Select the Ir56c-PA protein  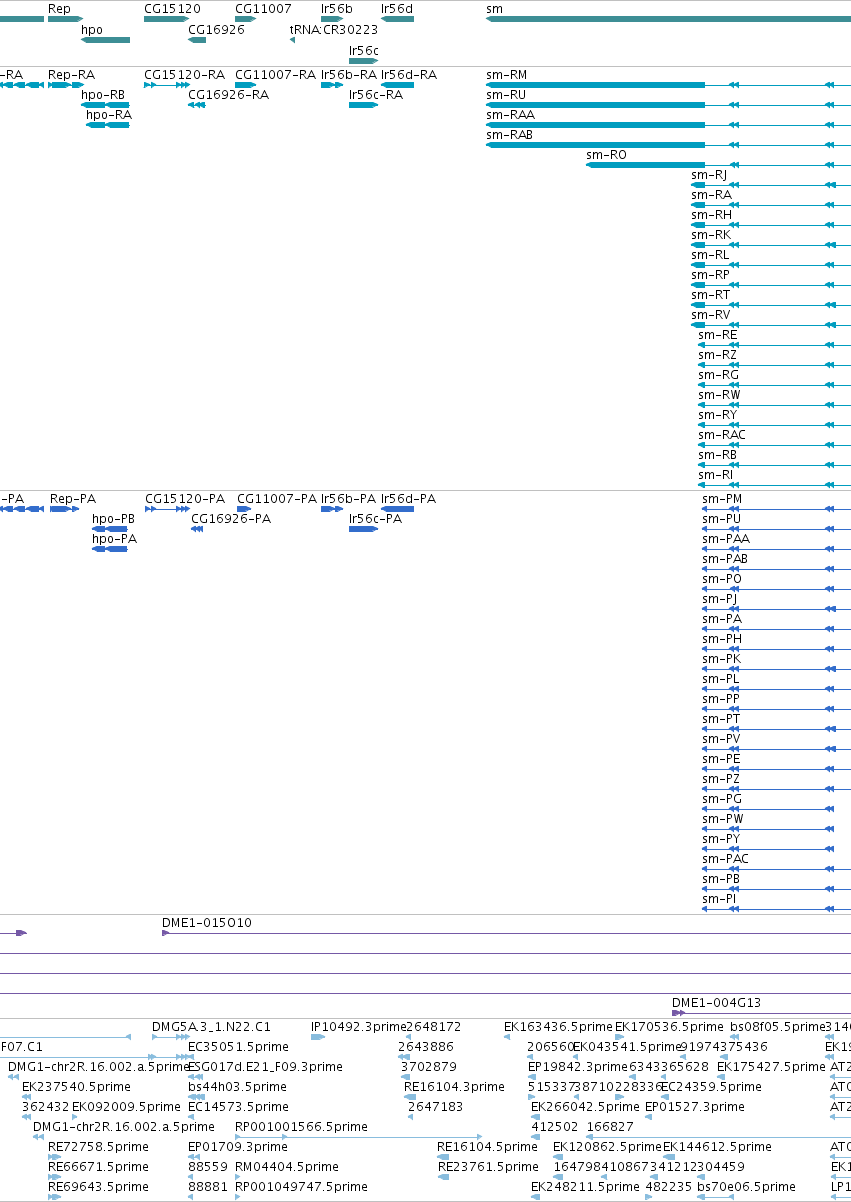[363, 529]
